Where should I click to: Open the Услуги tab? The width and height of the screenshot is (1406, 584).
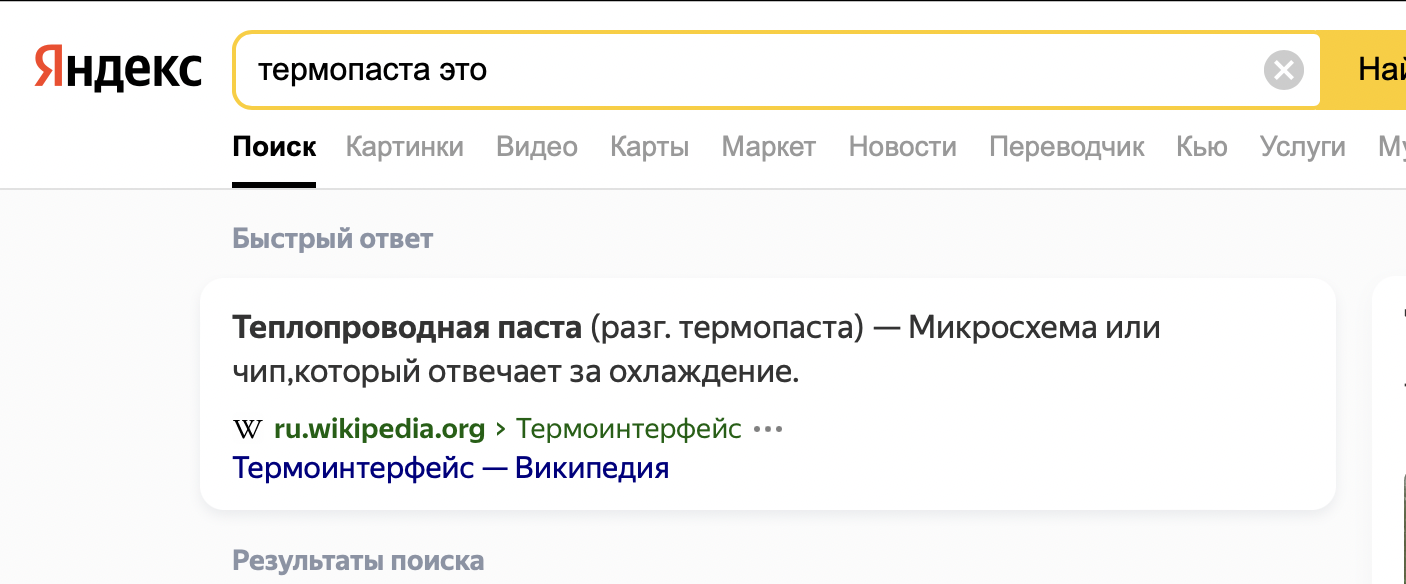coord(1302,147)
